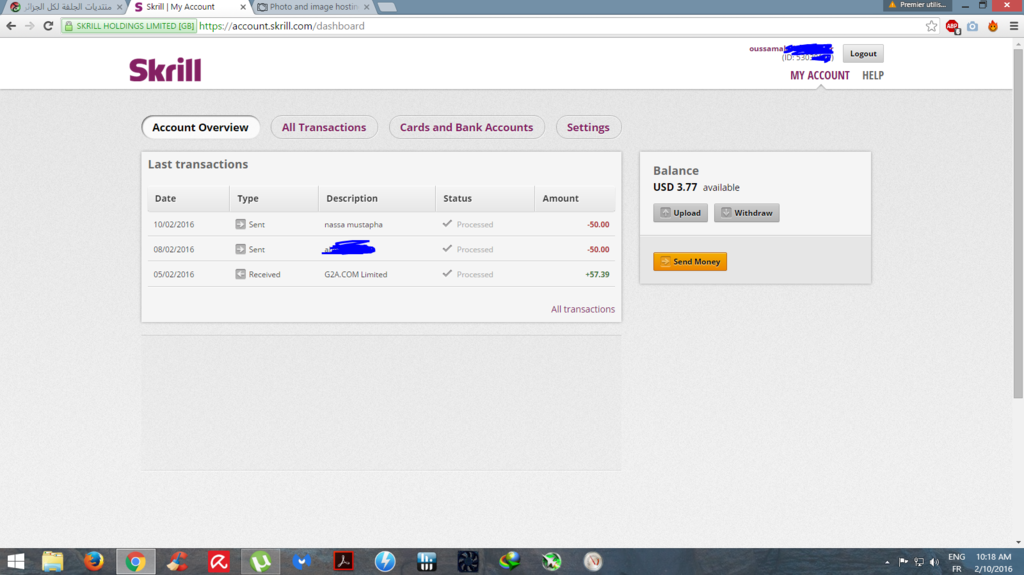The width and height of the screenshot is (1024, 575).
Task: Click the network tray icon
Action: [919, 562]
